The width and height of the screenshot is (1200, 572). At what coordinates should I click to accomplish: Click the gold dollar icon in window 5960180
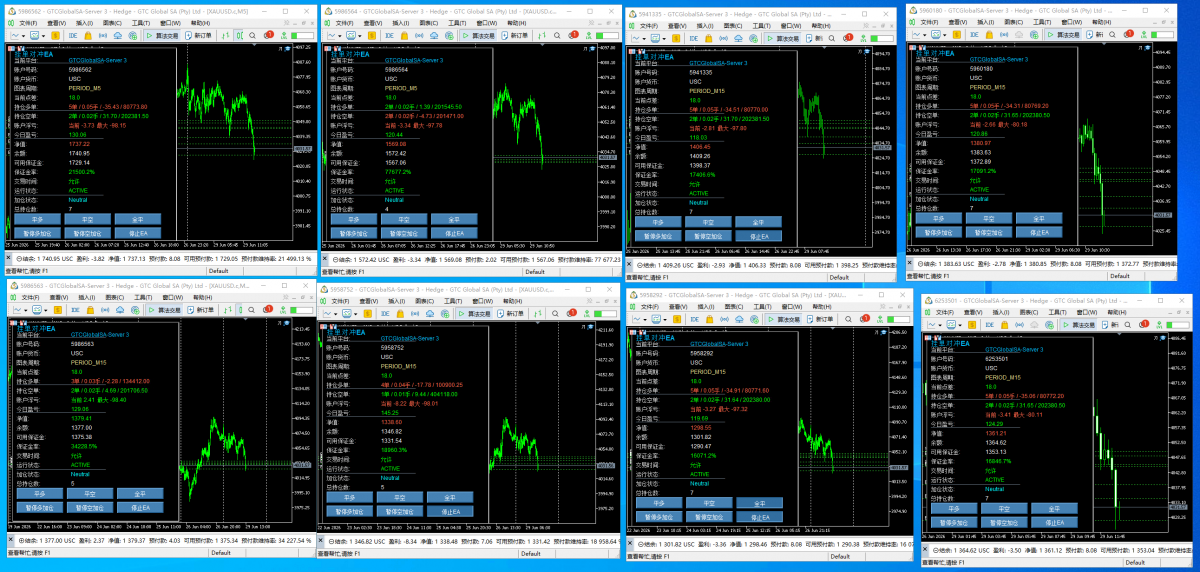tap(957, 35)
